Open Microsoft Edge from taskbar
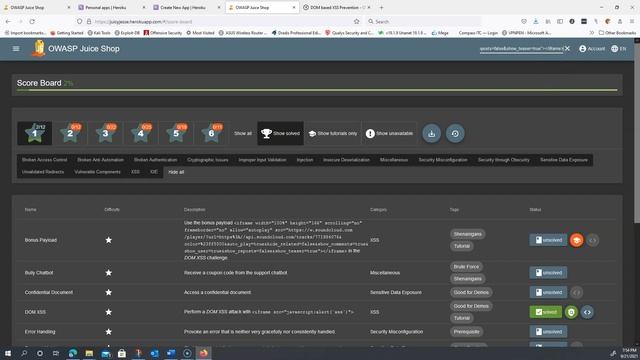The image size is (640, 360). click(x=73, y=353)
